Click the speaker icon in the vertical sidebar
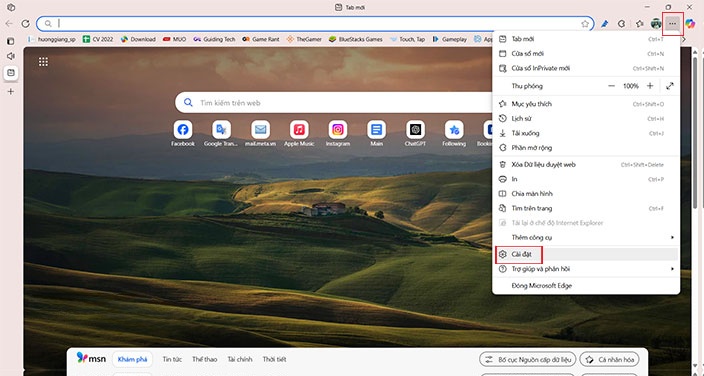The height and width of the screenshot is (376, 704). (11, 56)
